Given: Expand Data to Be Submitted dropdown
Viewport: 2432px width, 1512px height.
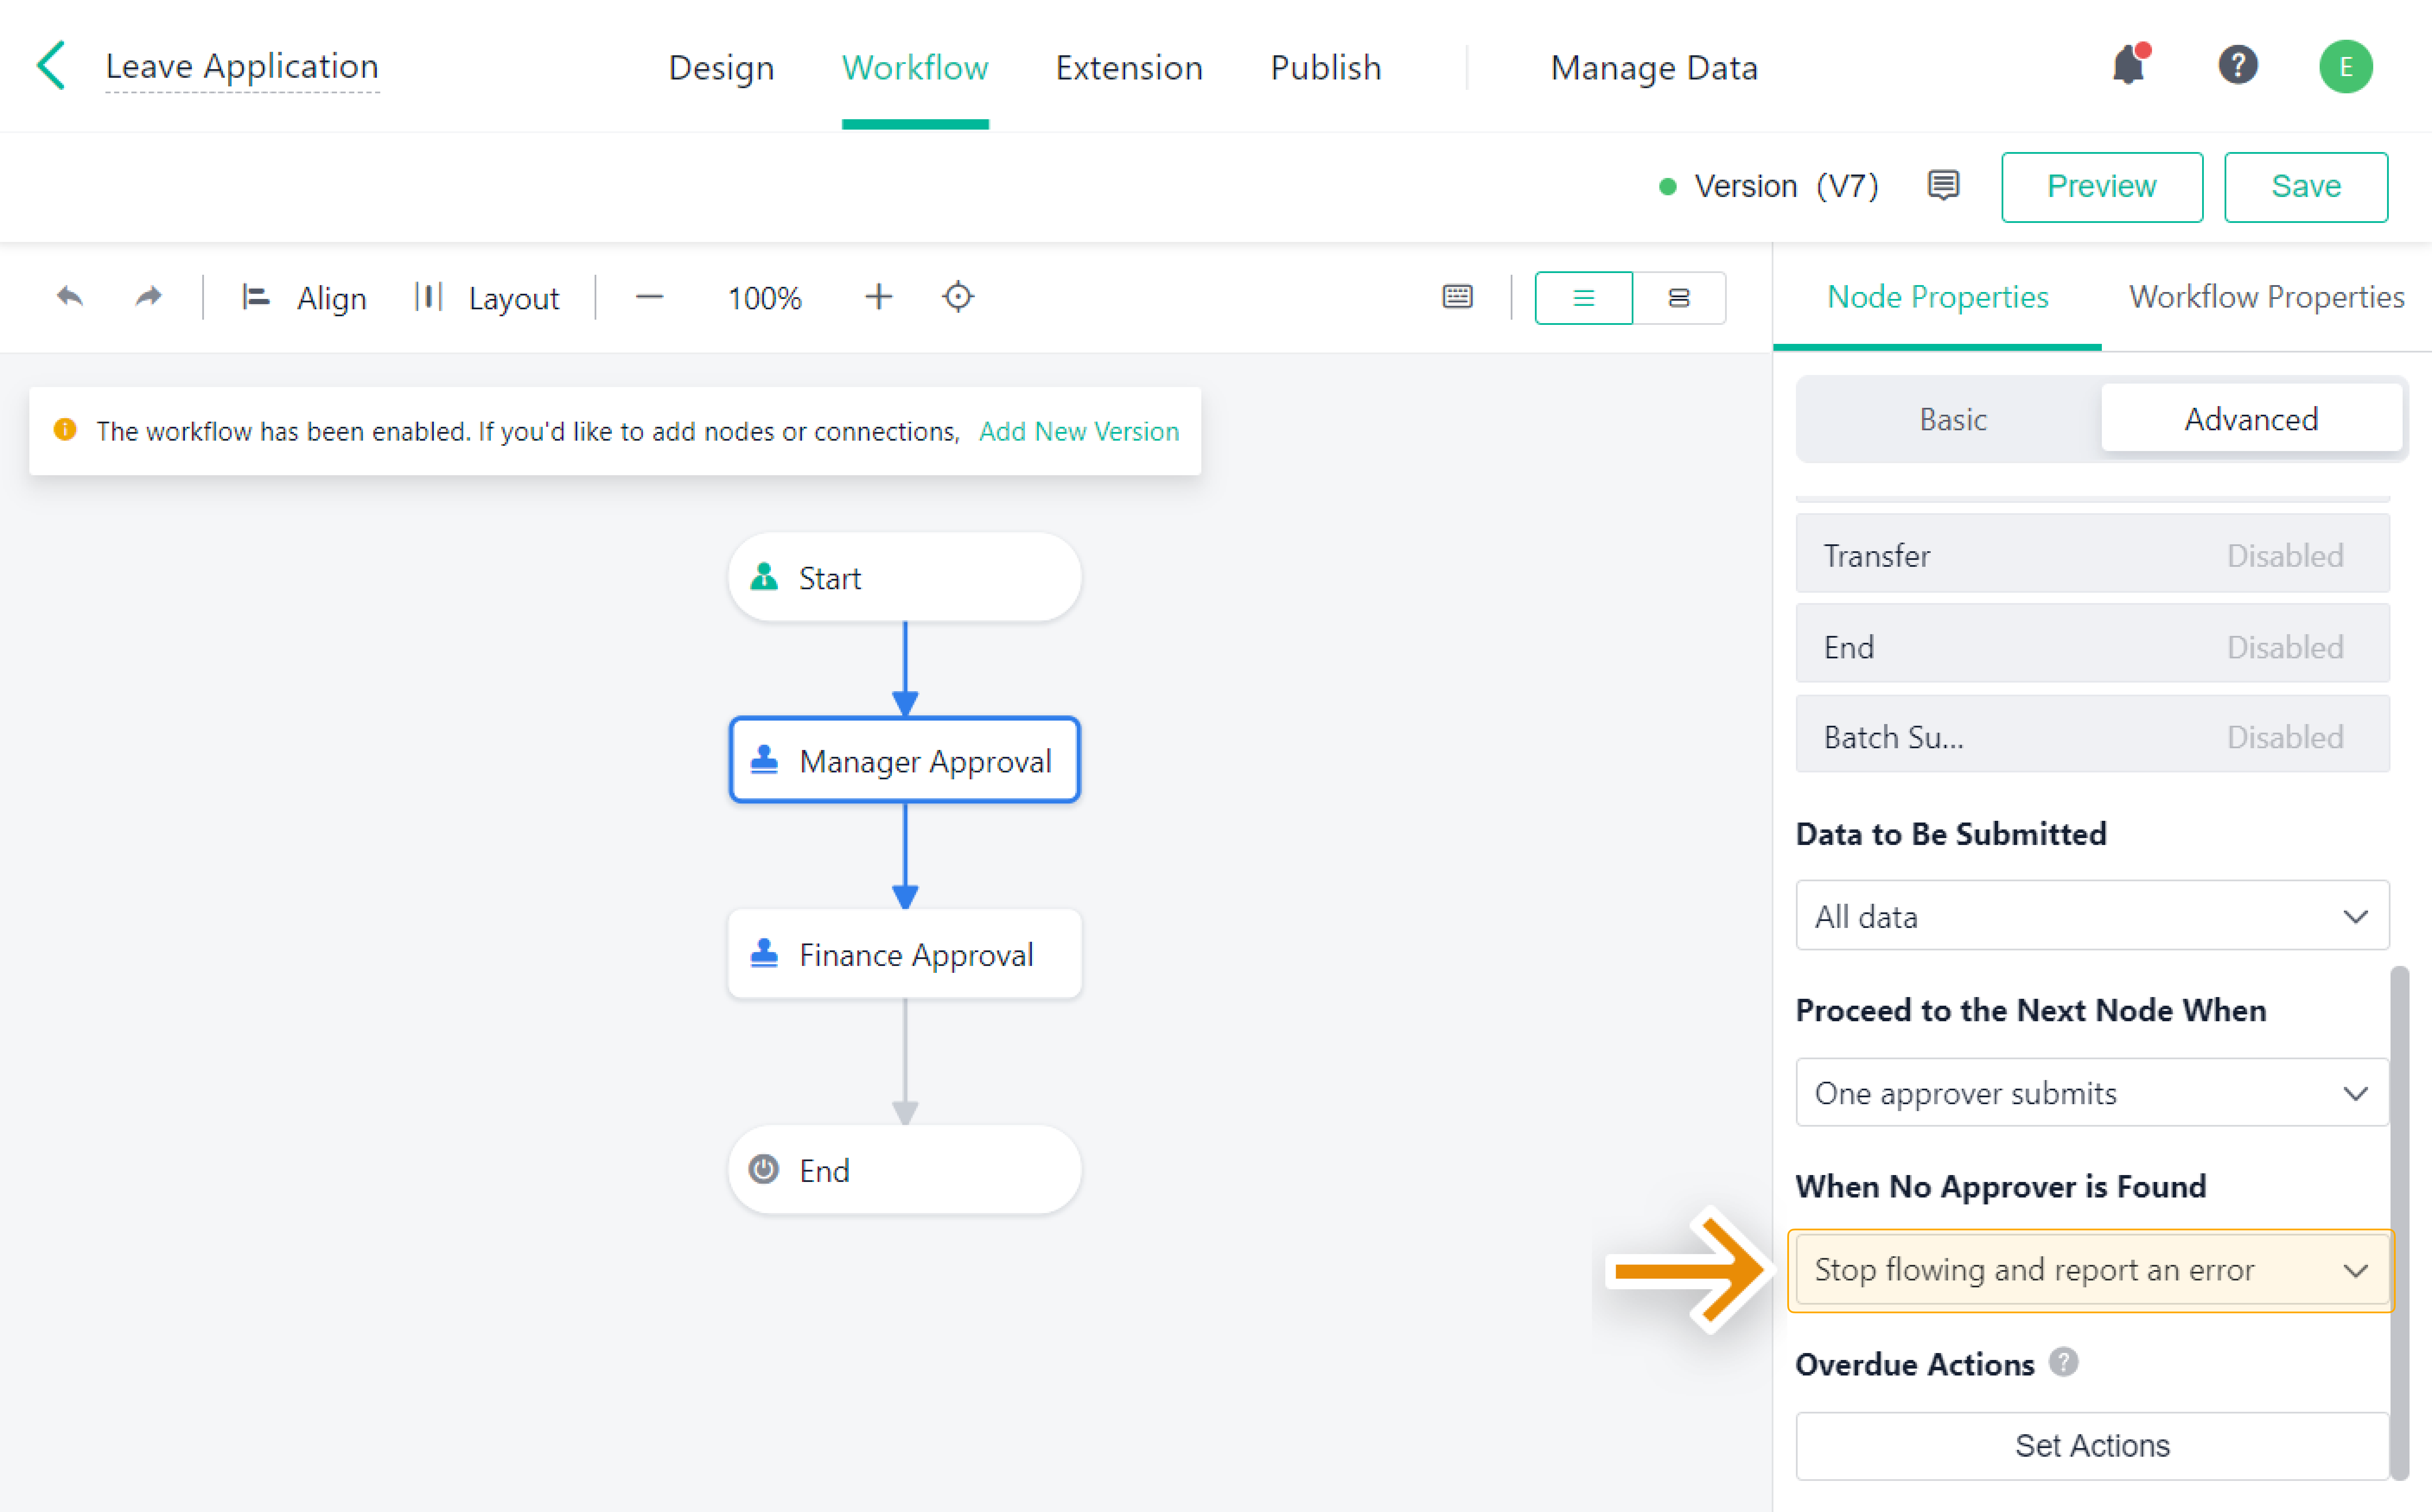Looking at the screenshot, I should 2091,916.
